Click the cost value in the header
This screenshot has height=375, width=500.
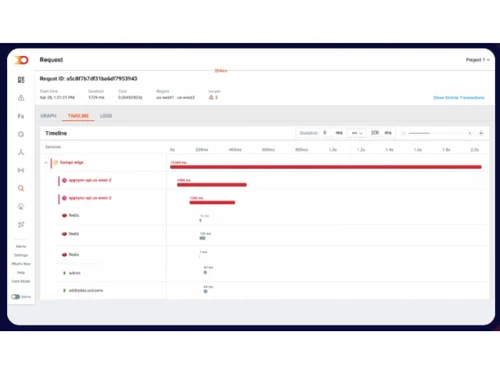click(x=130, y=97)
